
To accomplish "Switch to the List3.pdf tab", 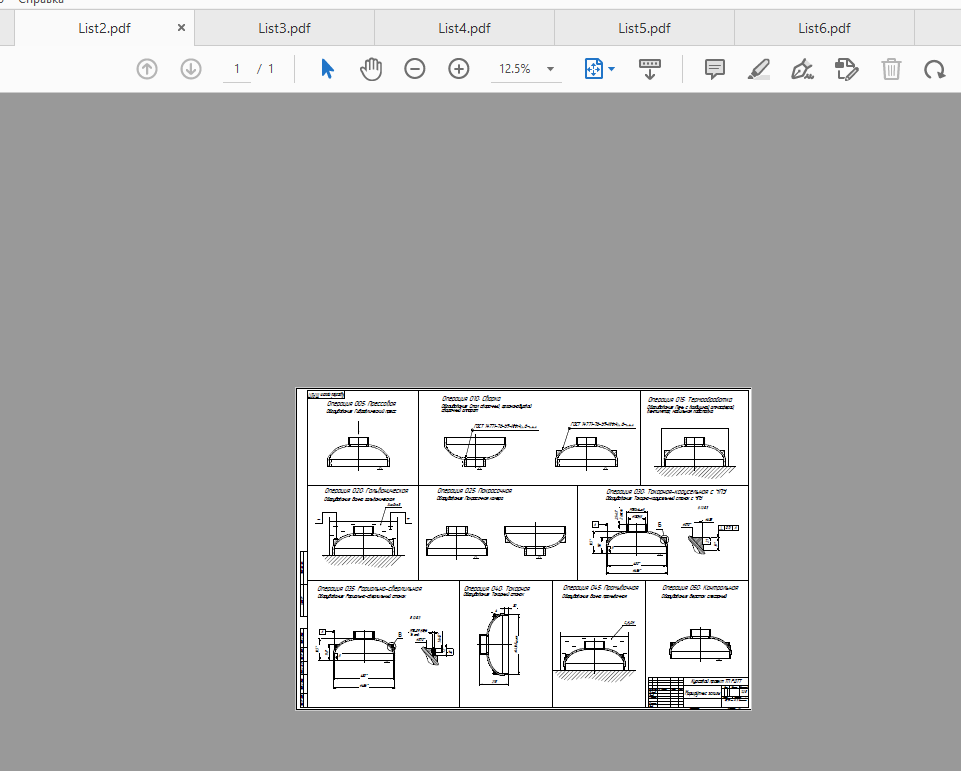I will pos(284,28).
